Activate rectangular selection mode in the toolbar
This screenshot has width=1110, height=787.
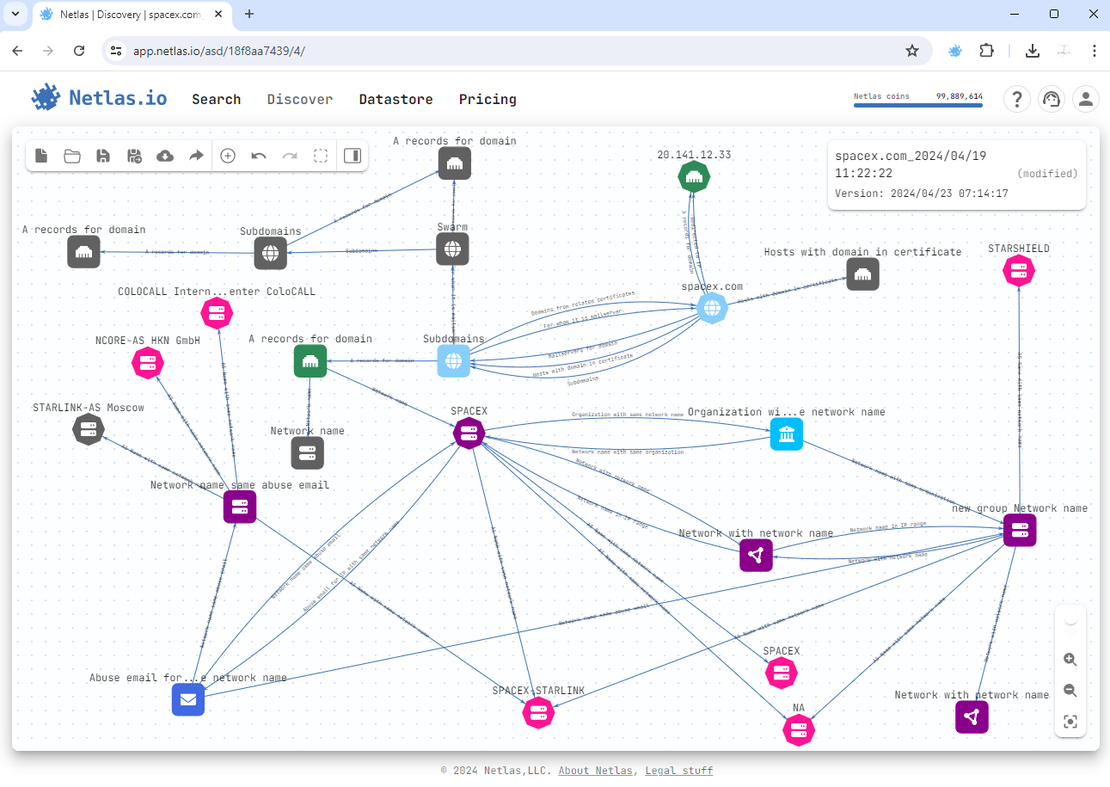pyautogui.click(x=320, y=156)
